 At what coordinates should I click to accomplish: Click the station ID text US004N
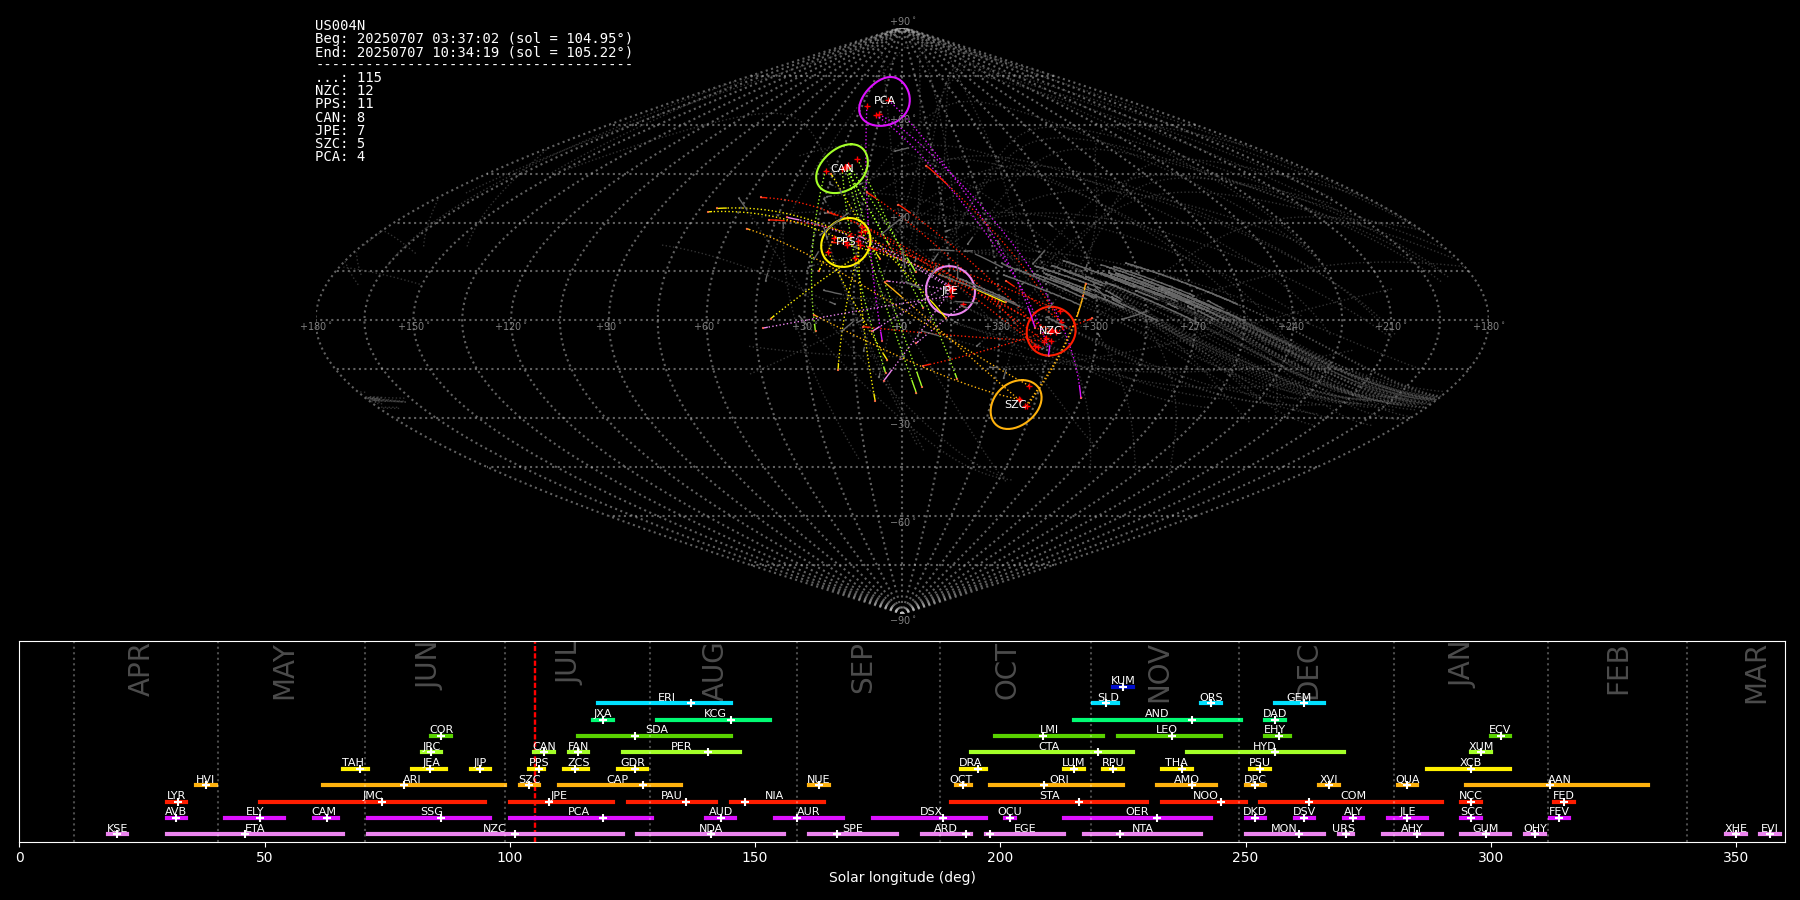point(340,25)
